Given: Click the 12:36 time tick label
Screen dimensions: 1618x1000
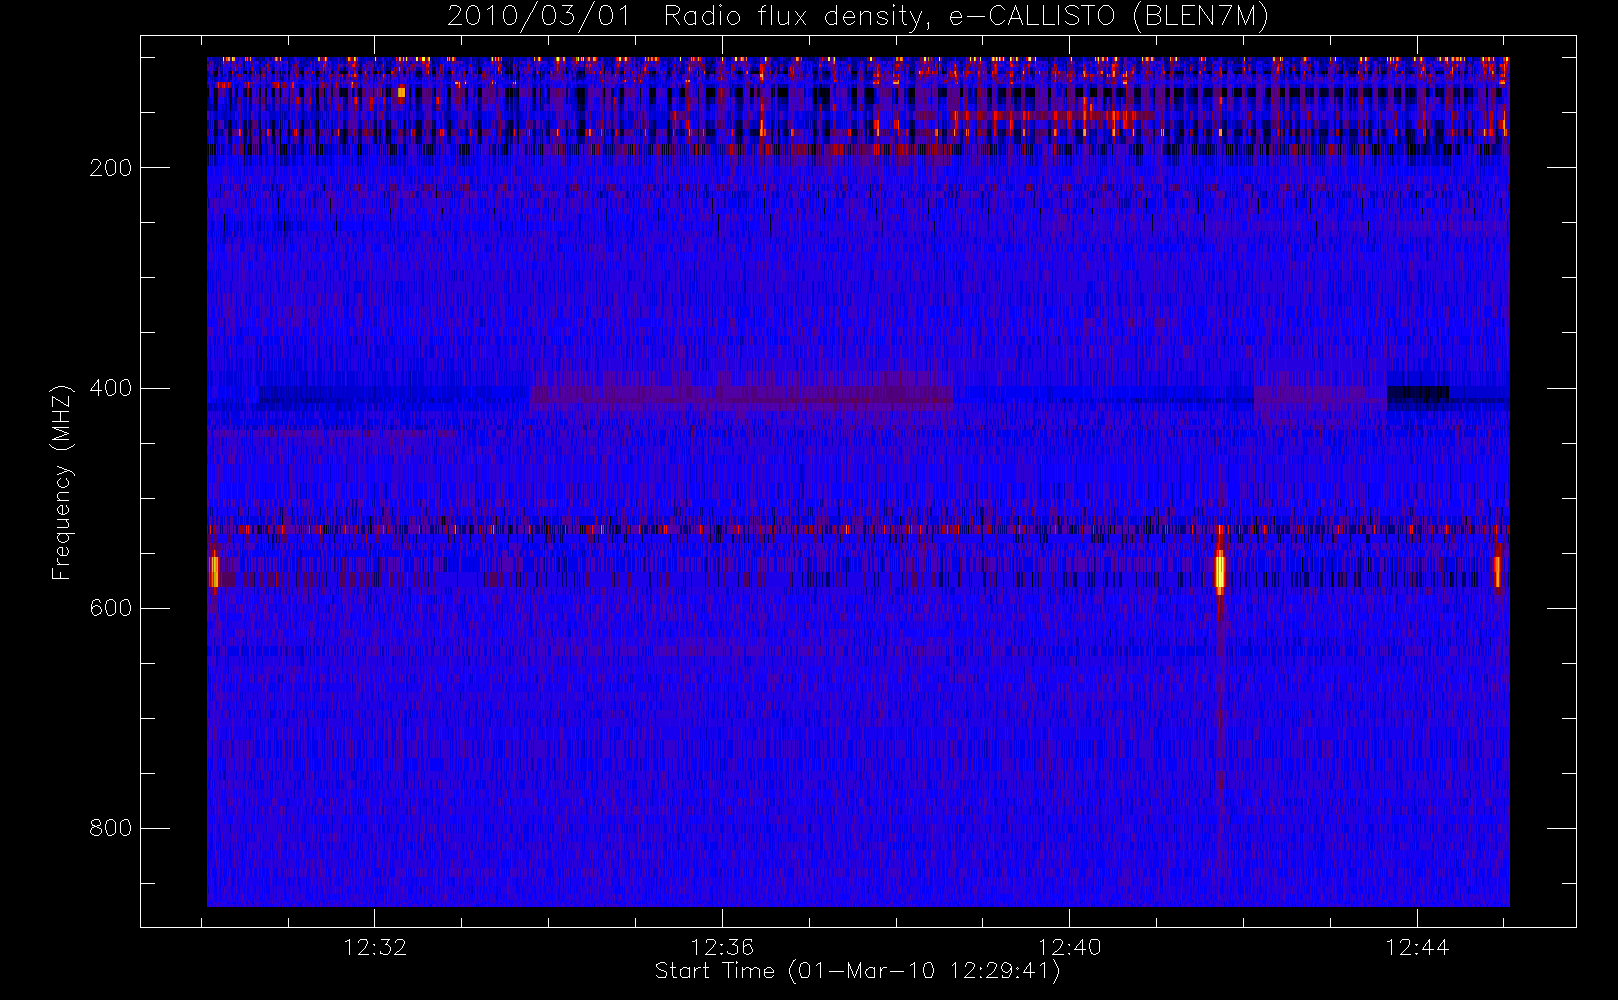Looking at the screenshot, I should click(x=722, y=947).
